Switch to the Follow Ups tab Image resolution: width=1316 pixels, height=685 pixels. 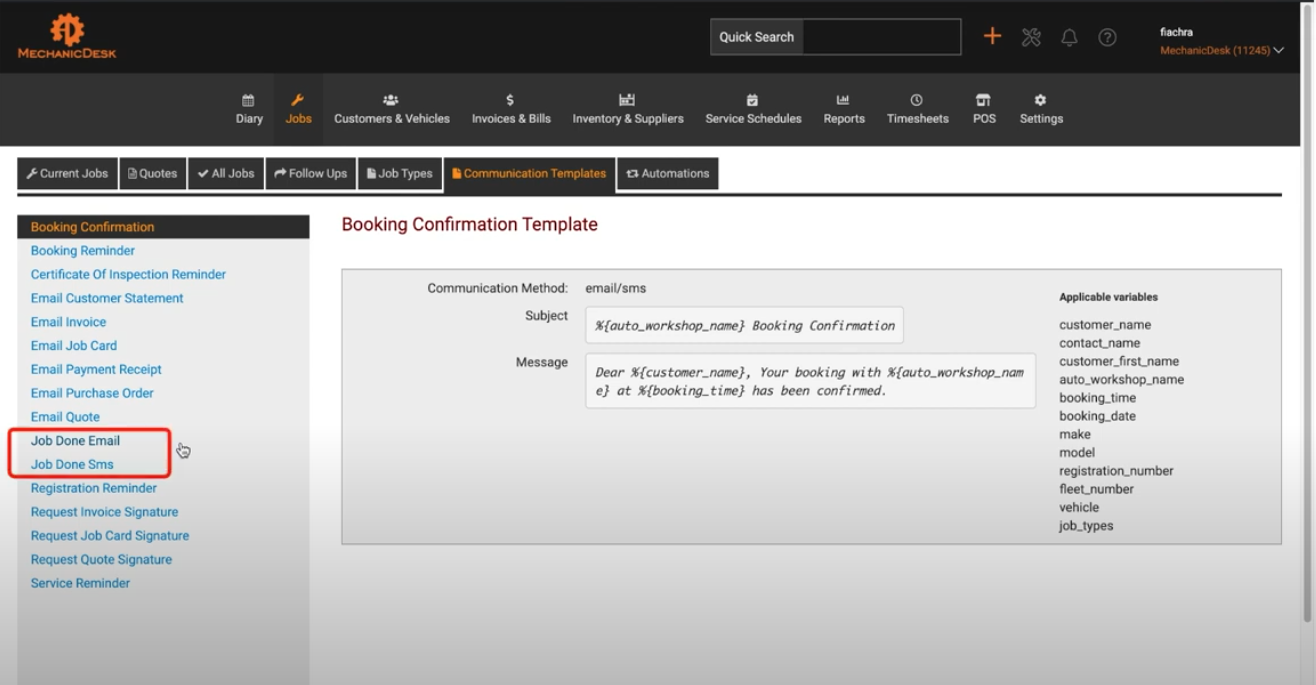point(311,173)
